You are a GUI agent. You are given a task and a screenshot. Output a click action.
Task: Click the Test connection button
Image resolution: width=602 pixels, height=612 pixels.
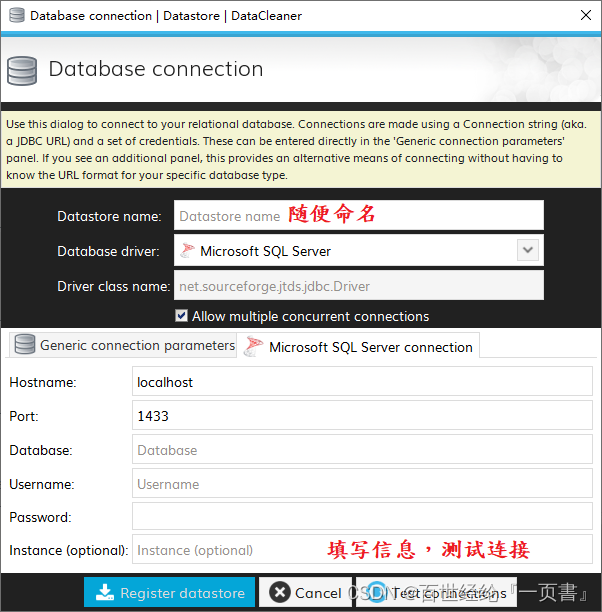pyautogui.click(x=436, y=592)
